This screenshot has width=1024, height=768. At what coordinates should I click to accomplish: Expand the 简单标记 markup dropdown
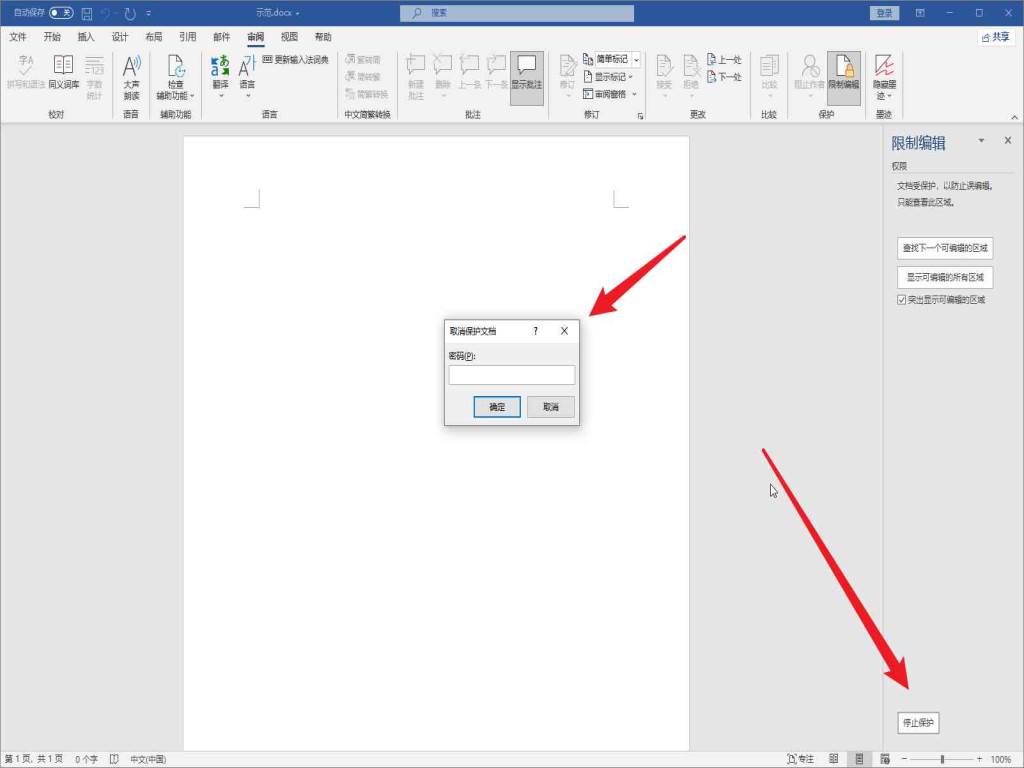[x=636, y=60]
